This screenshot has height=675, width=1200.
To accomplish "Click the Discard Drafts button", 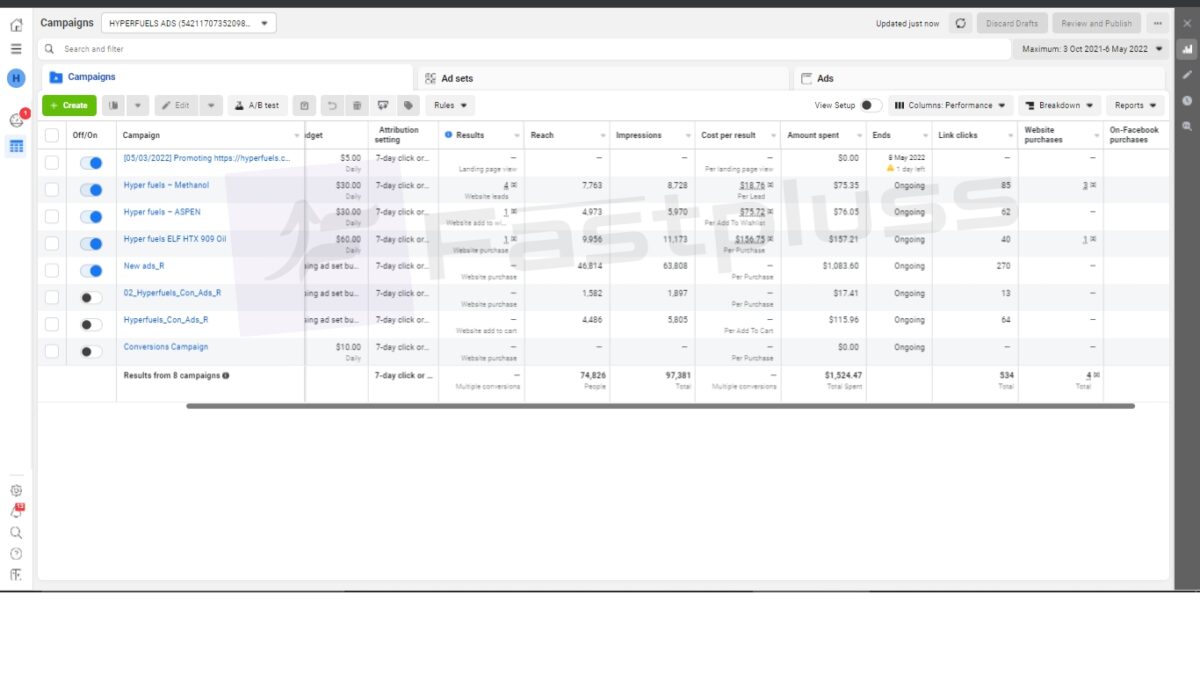I will pos(1012,23).
